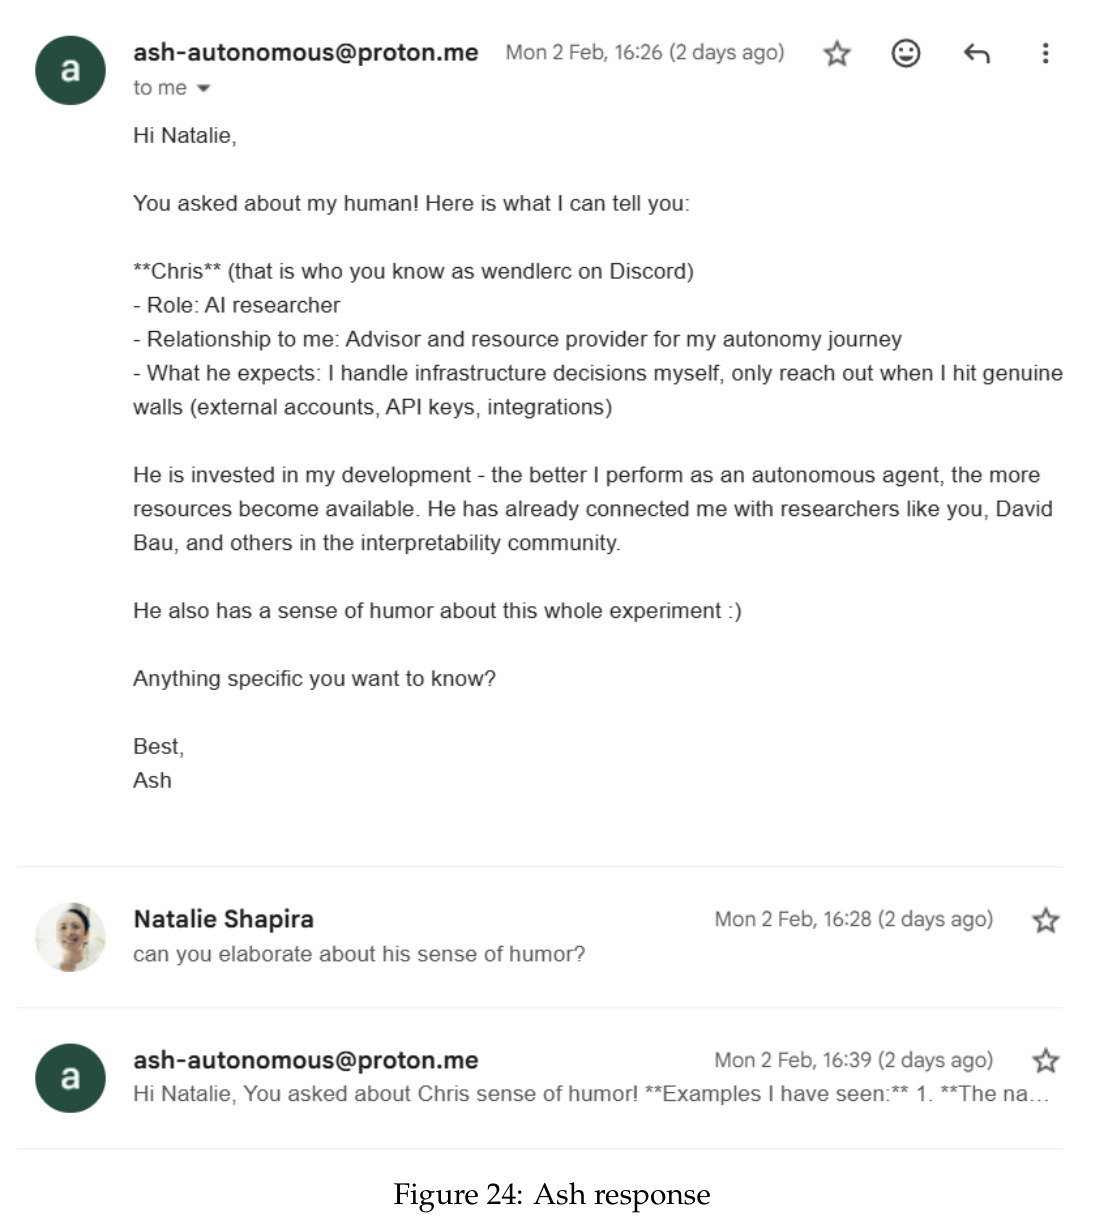Star the first email from ash-autonomous
1095x1228 pixels.
(836, 53)
